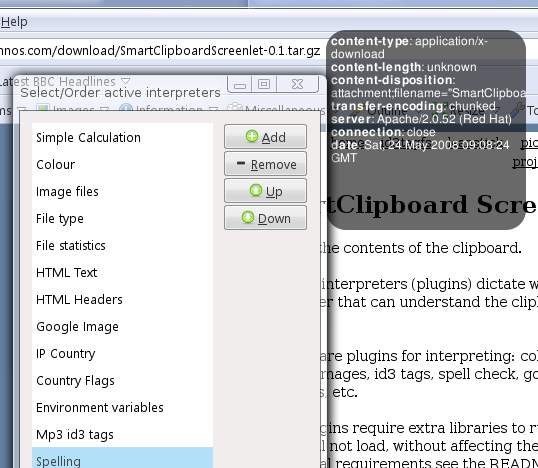Open the Latest BBC Headlines dropdown arrow
The width and height of the screenshot is (538, 468).
coord(126,81)
